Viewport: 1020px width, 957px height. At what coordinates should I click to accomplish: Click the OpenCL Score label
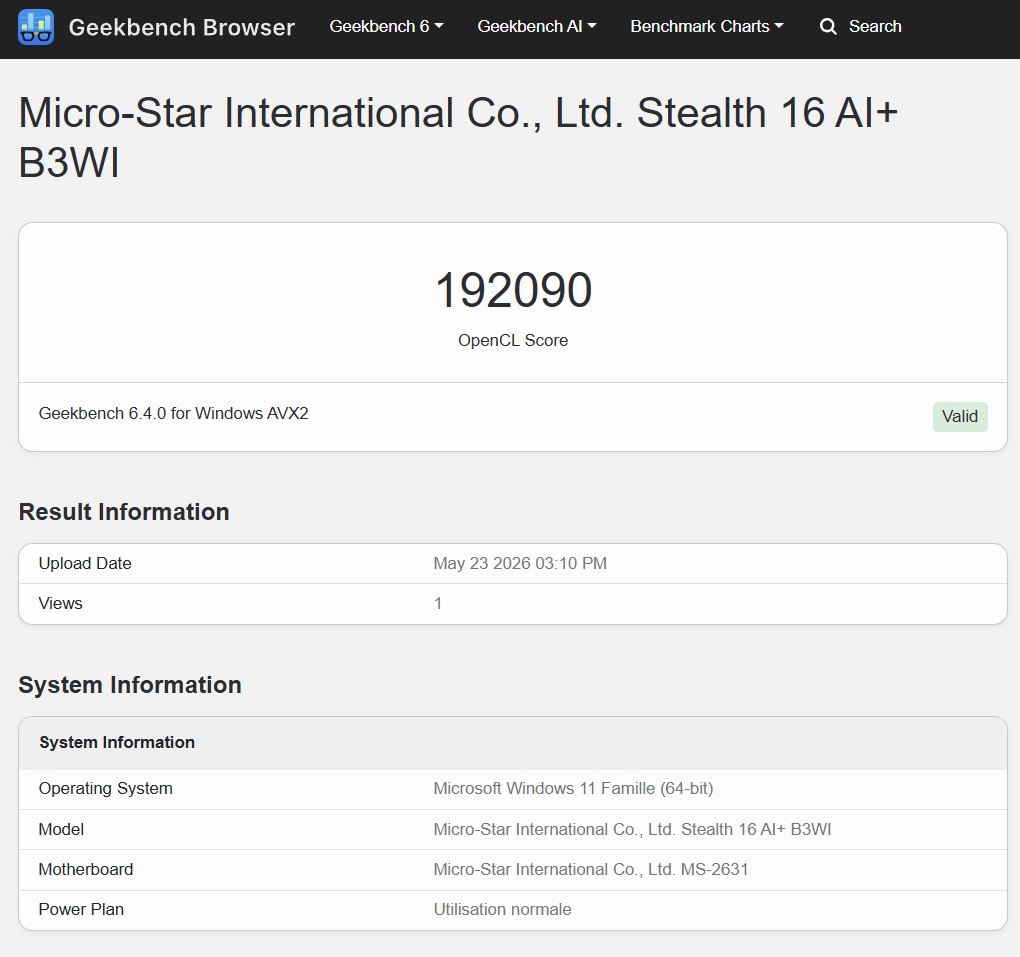[513, 340]
